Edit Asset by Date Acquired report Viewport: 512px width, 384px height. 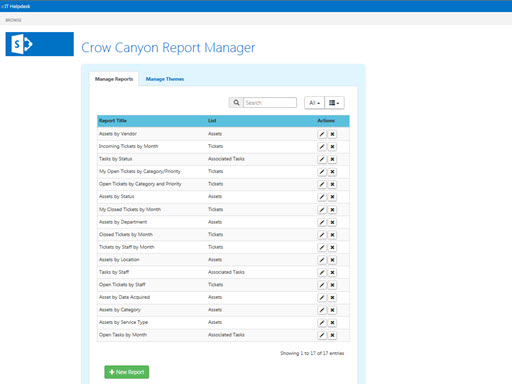coord(322,298)
